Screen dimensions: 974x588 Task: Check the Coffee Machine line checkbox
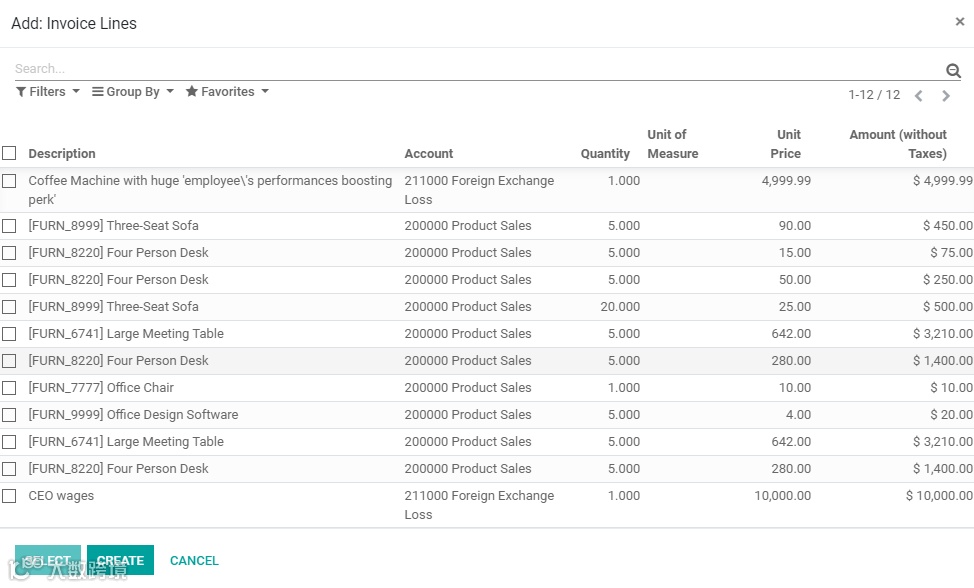point(9,181)
